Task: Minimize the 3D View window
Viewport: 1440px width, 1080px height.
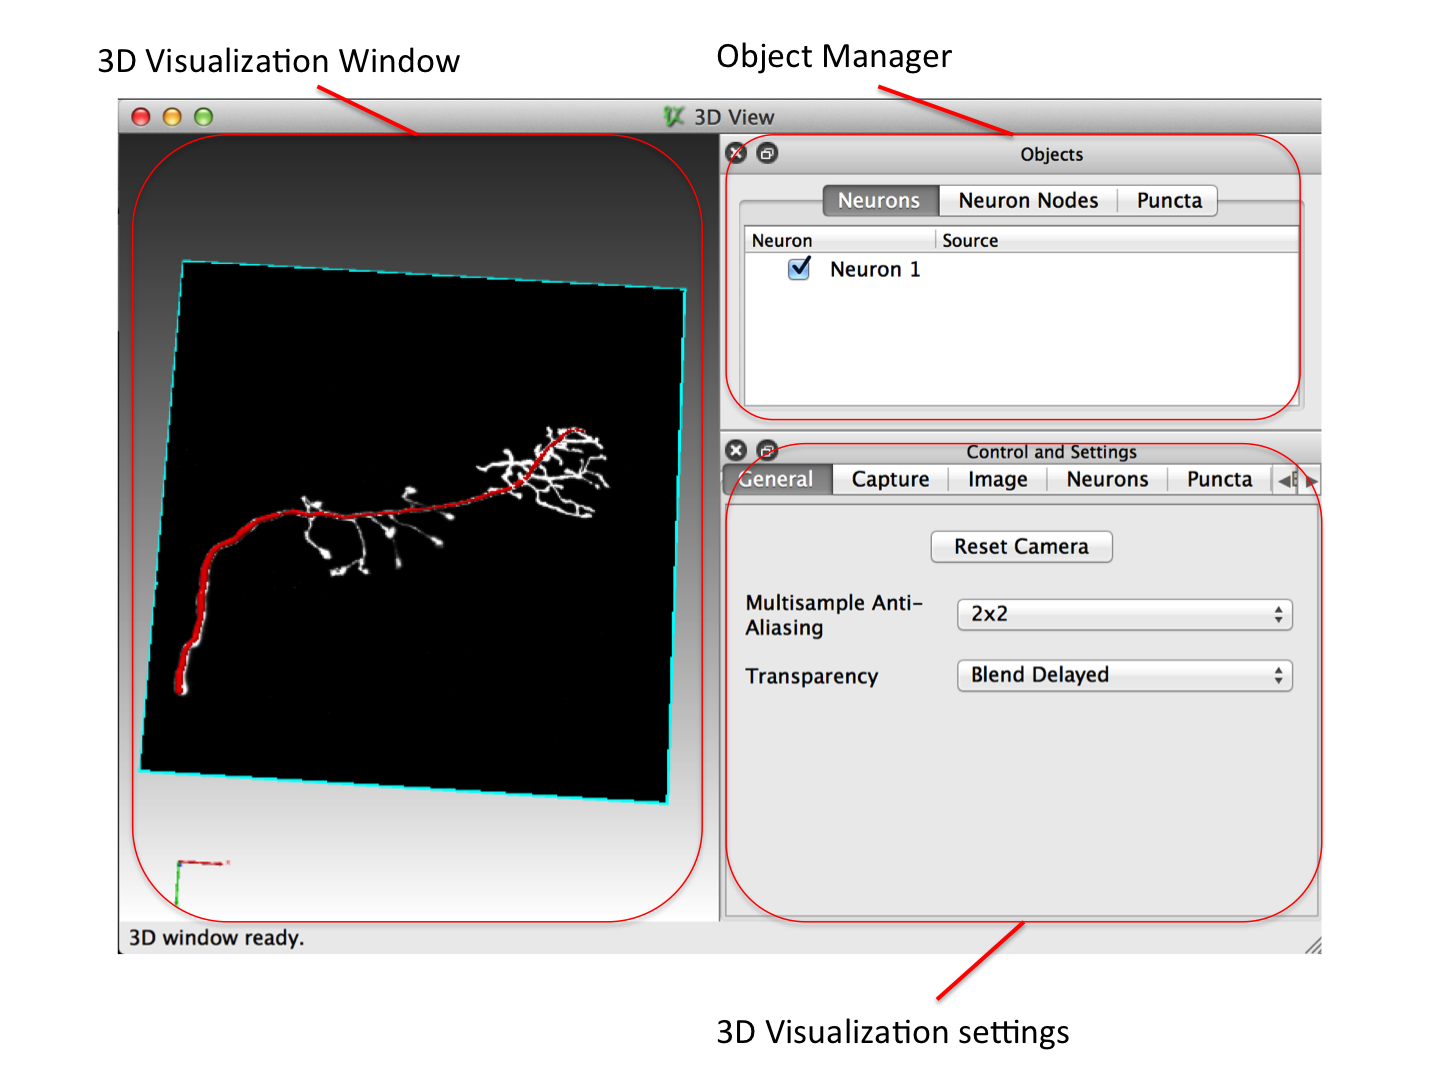Action: [x=172, y=117]
